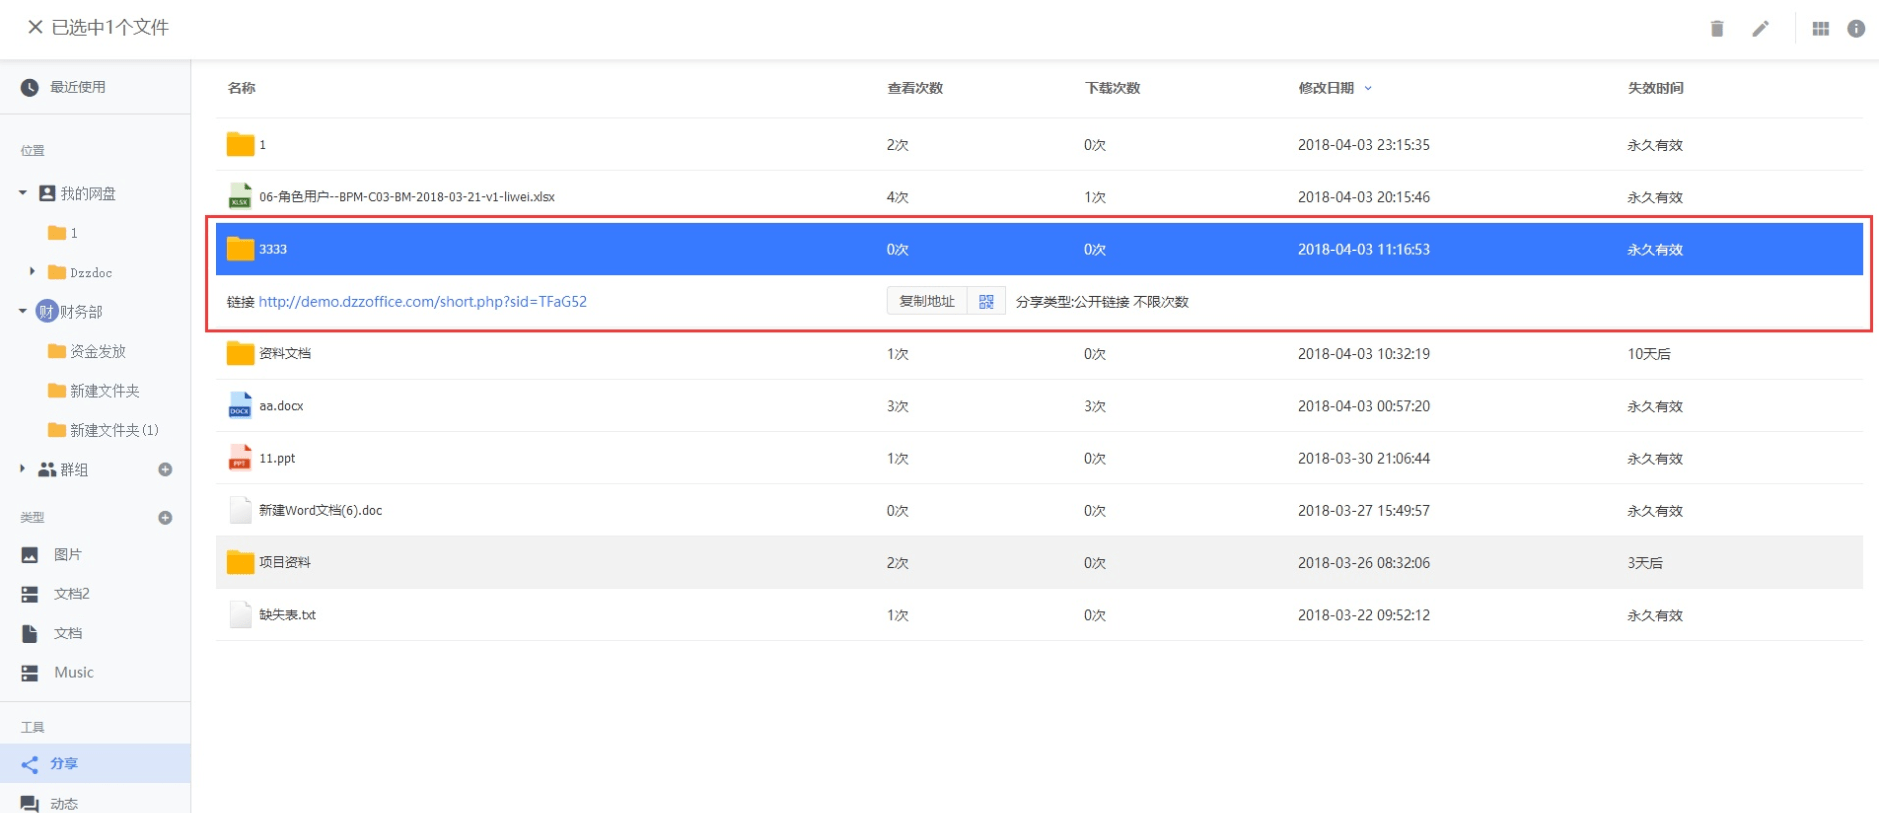This screenshot has height=813, width=1879.
Task: Click ppt icon of 11.ppt
Action: click(240, 457)
